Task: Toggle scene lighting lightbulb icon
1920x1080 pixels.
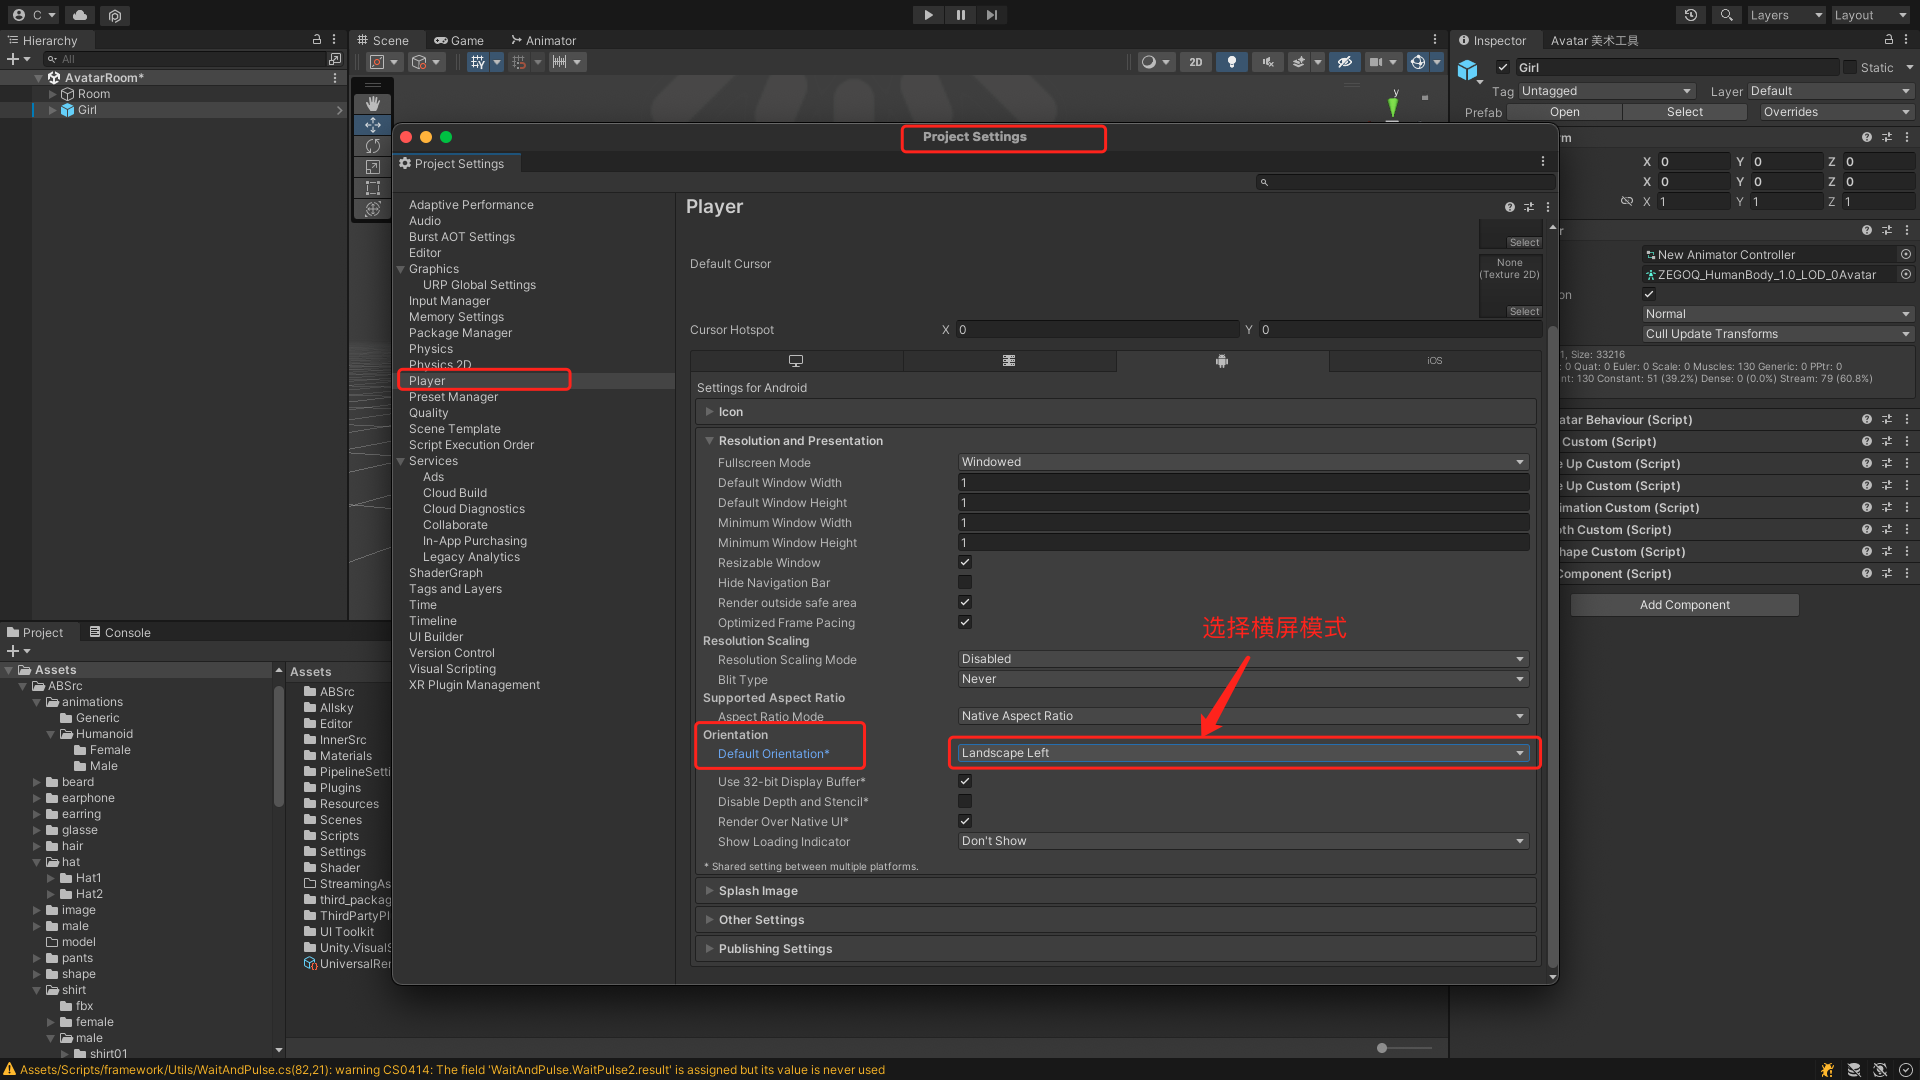Action: coord(1232,62)
